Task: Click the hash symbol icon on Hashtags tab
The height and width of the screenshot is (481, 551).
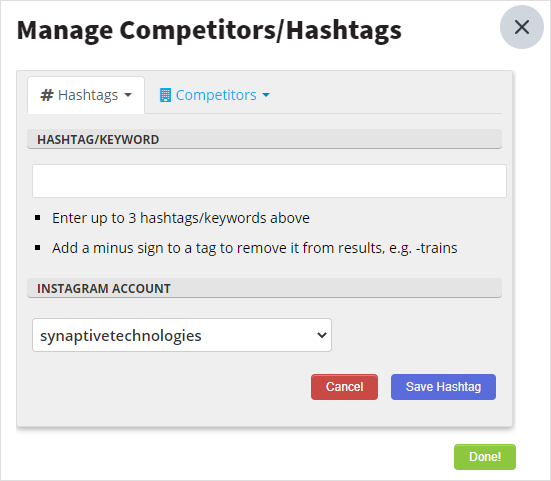Action: pyautogui.click(x=47, y=95)
